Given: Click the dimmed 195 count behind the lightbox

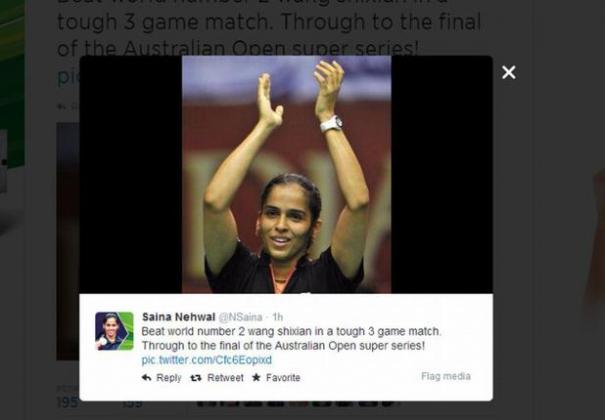Looking at the screenshot, I should tap(68, 403).
